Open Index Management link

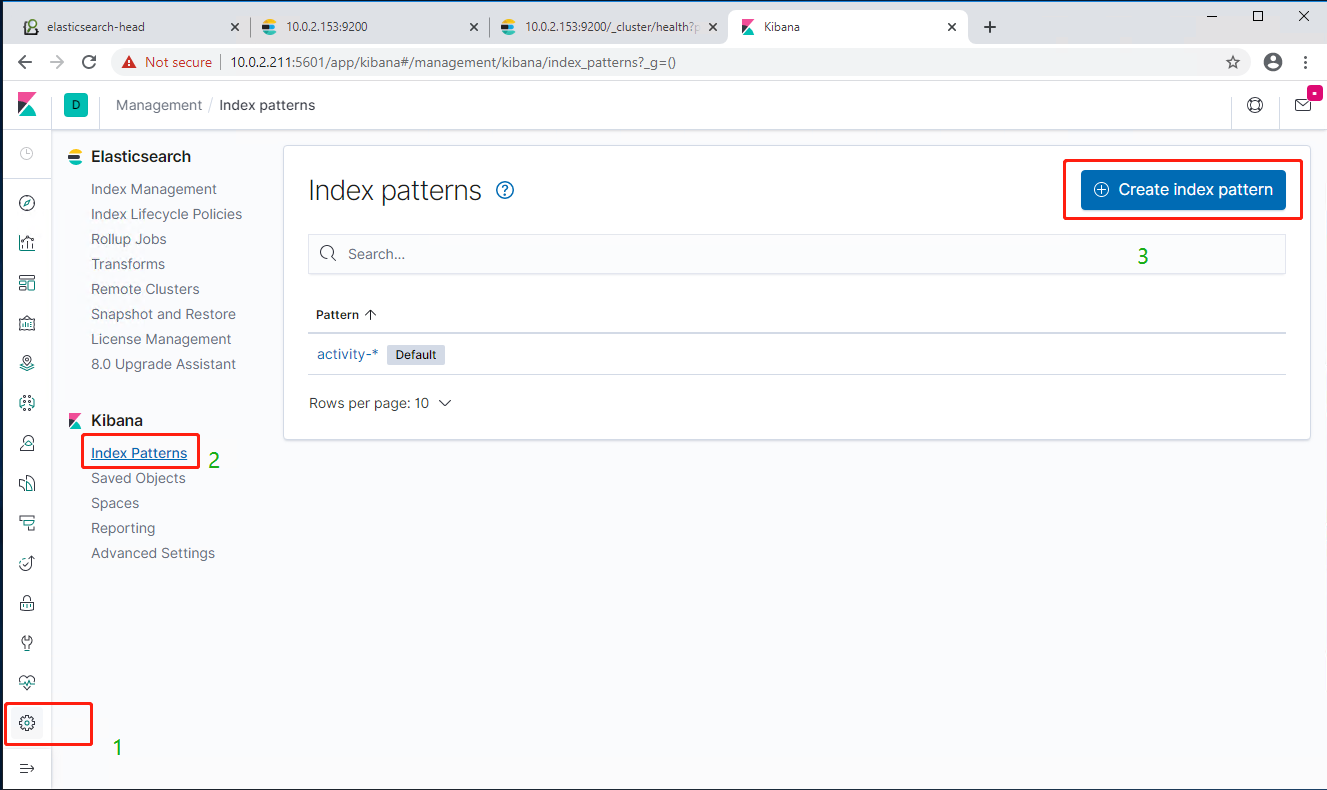154,189
